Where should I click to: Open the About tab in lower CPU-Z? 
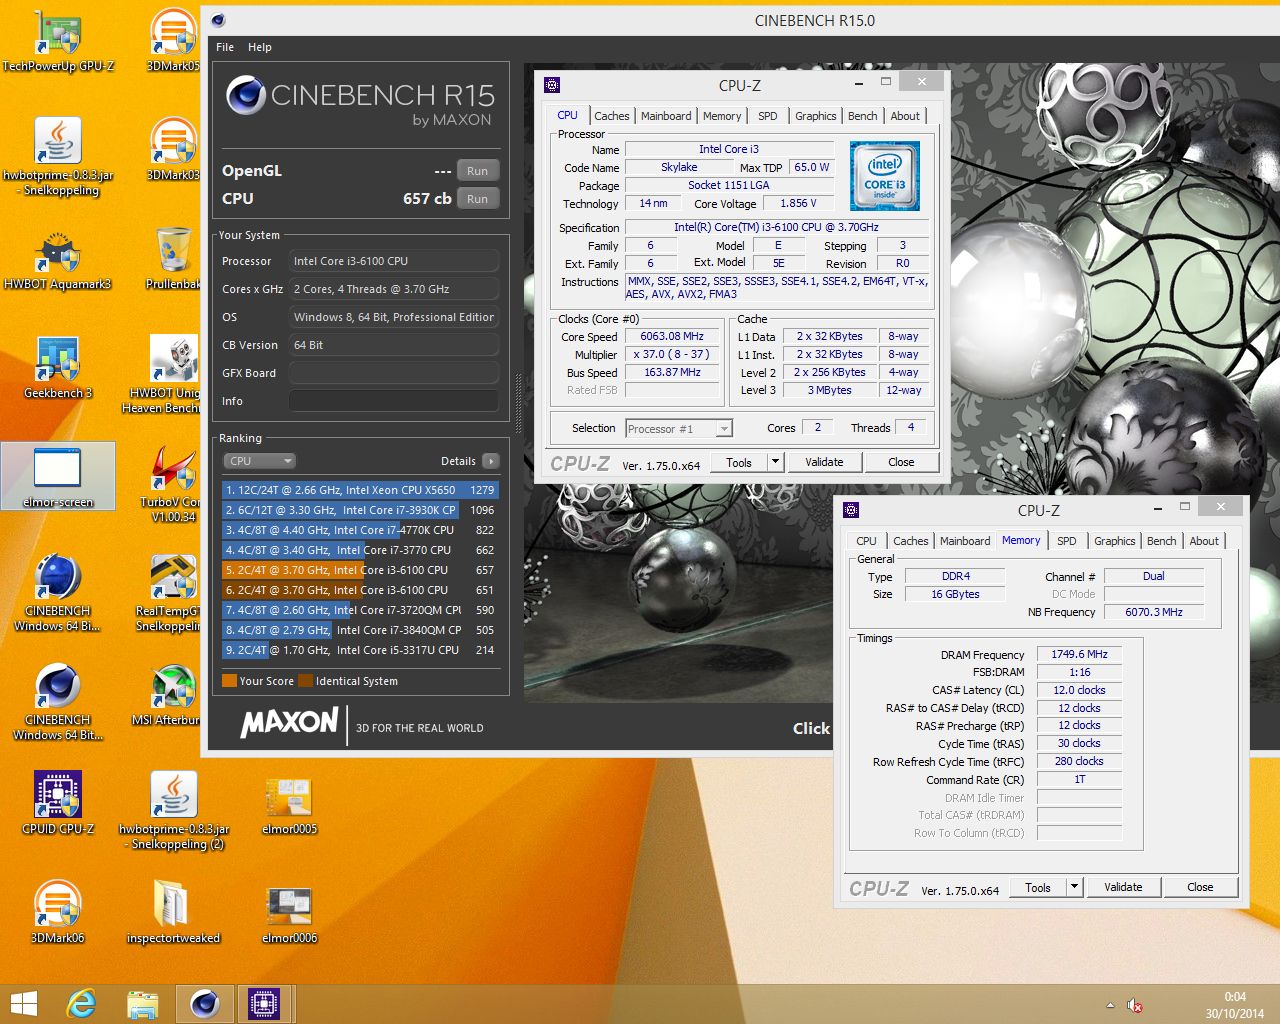(x=1204, y=541)
